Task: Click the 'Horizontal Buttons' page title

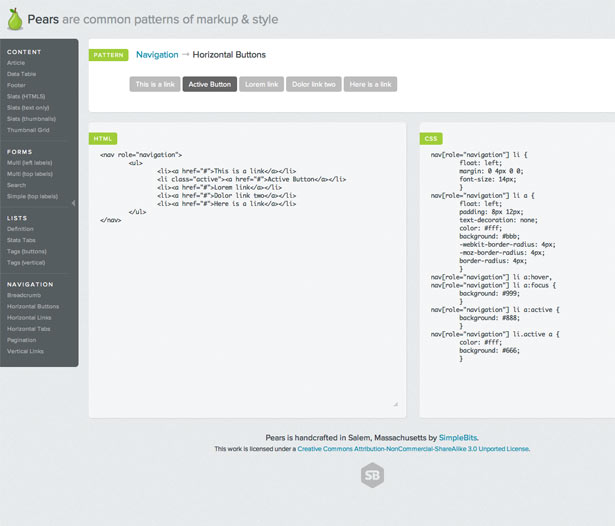Action: click(229, 55)
